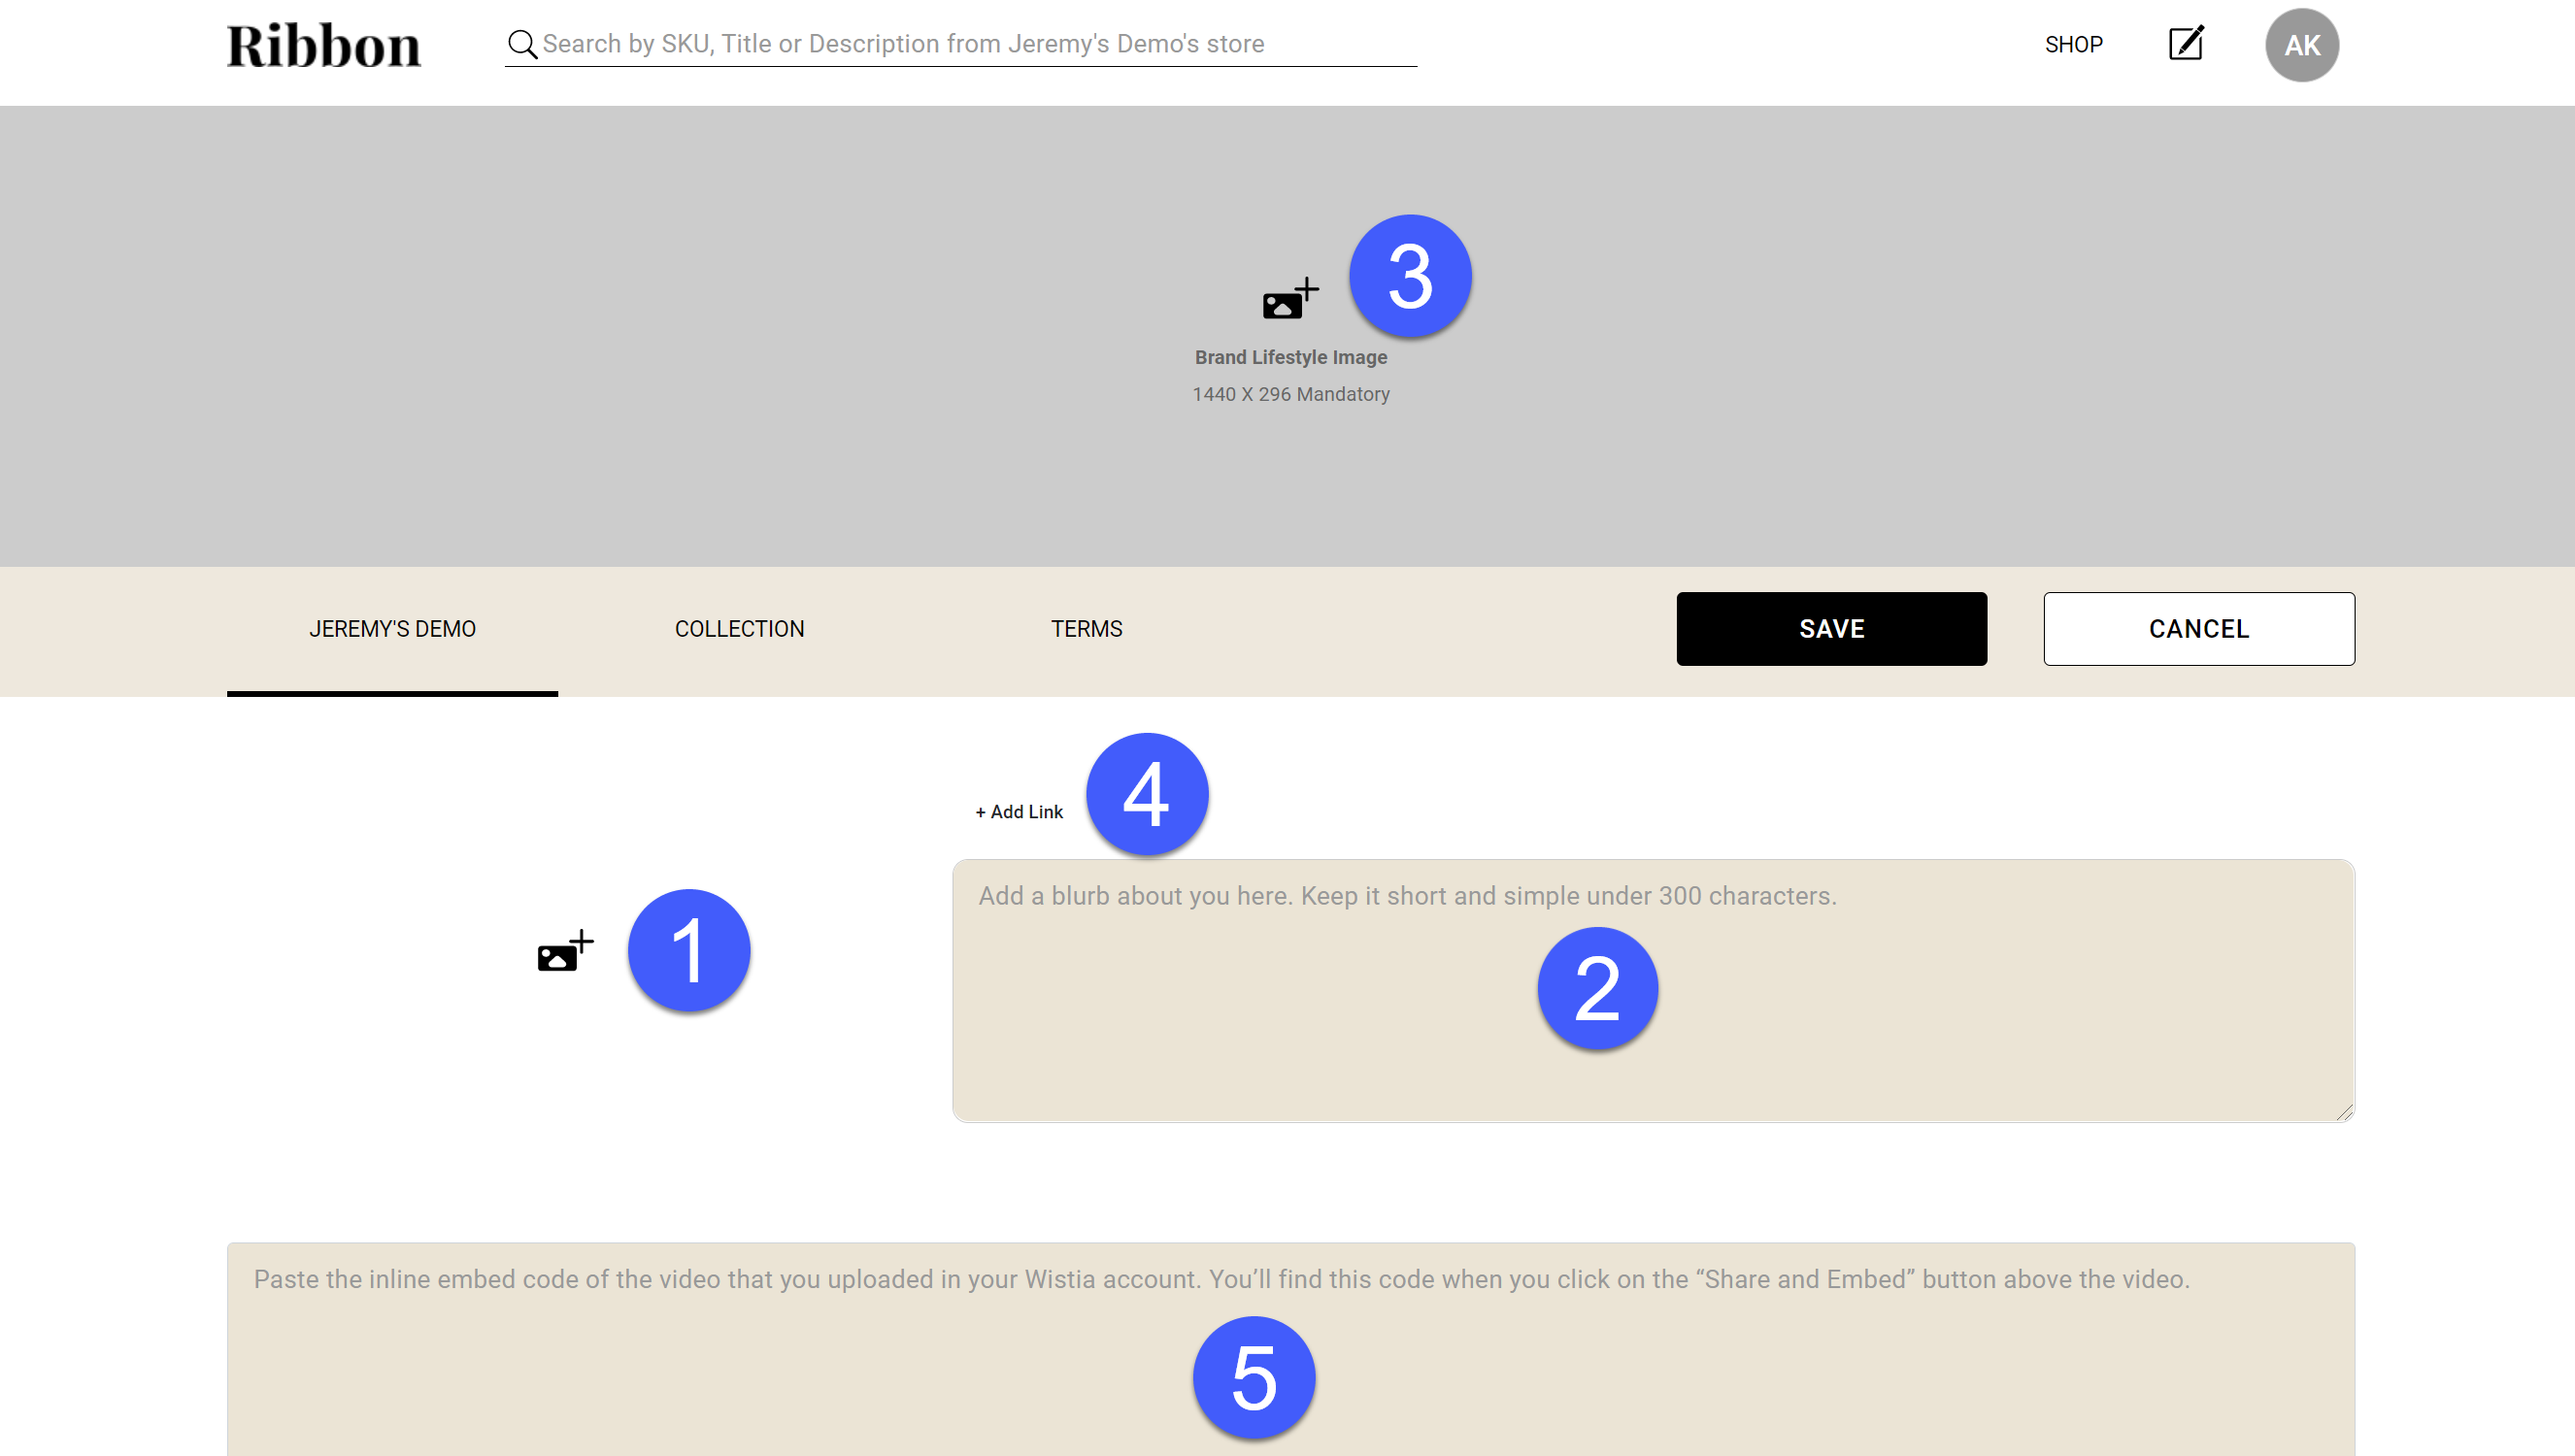
Task: Click blue circle marker number 2
Action: 1597,988
